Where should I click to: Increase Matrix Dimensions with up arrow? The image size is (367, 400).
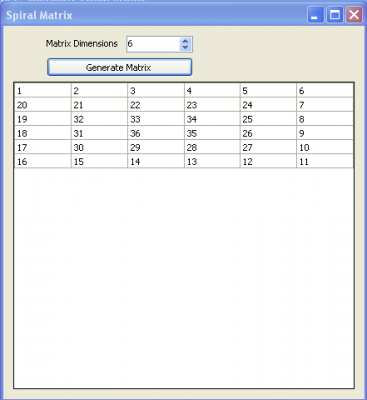point(185,41)
